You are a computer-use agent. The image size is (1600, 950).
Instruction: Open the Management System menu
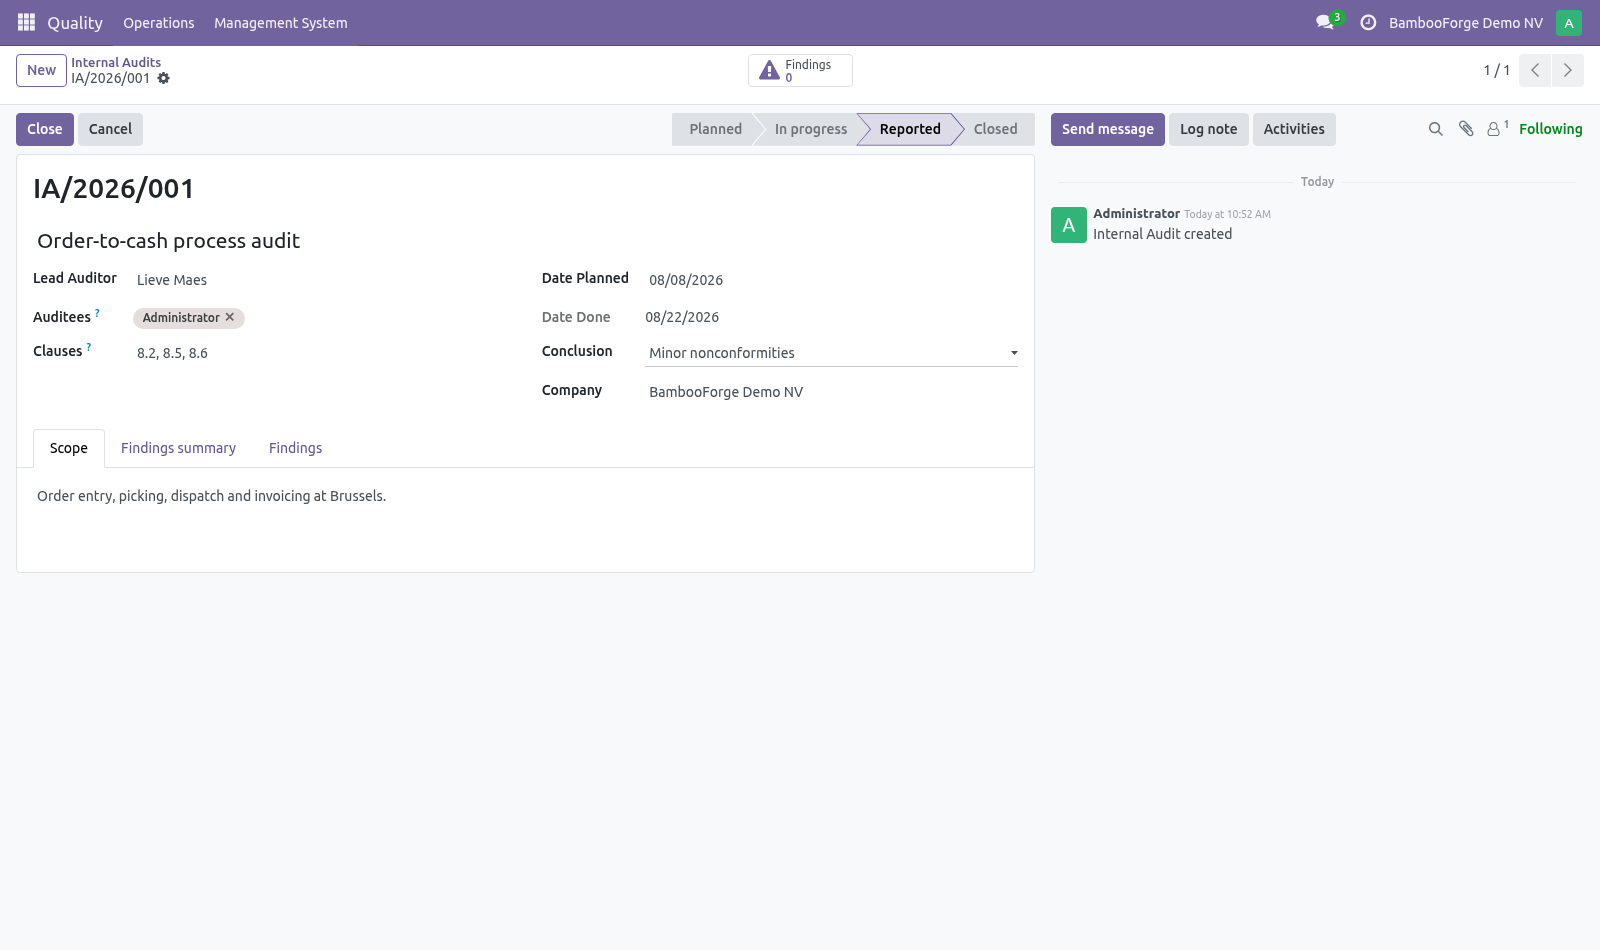tap(281, 22)
